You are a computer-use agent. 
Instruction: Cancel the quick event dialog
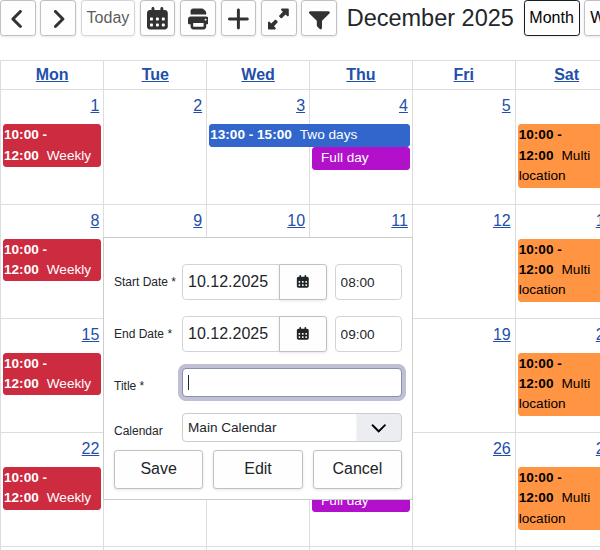[357, 469]
